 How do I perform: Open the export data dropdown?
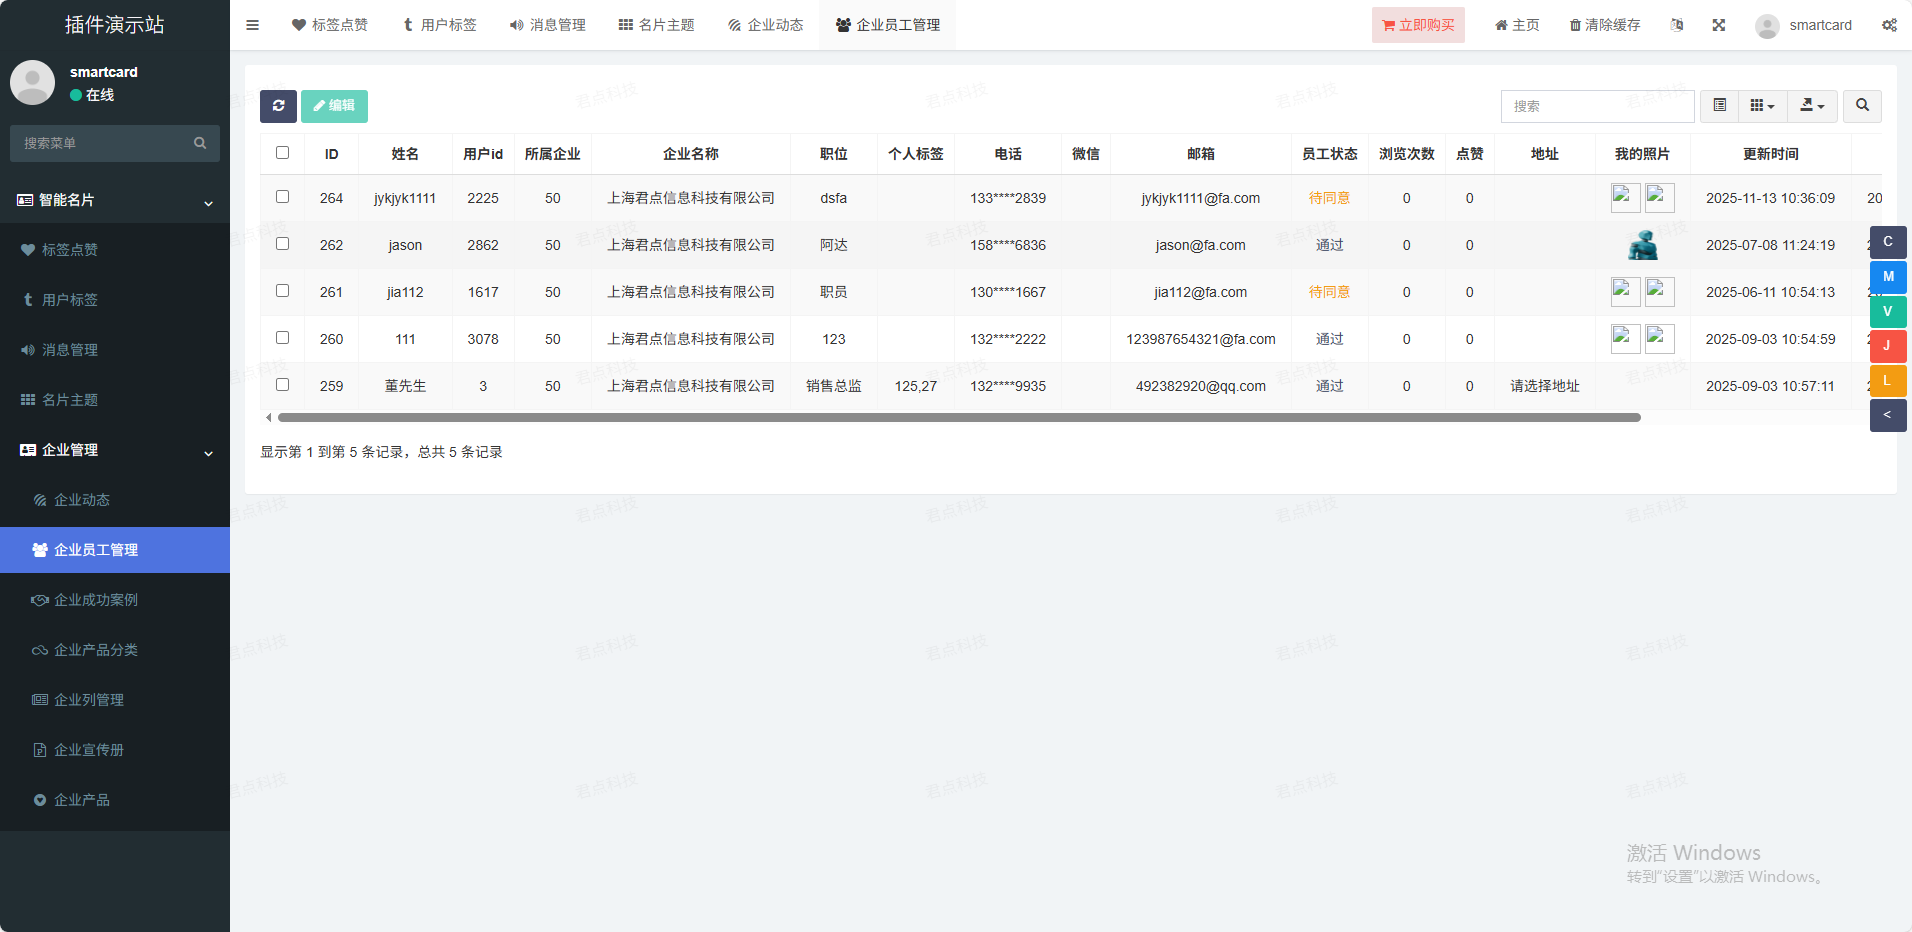click(x=1811, y=106)
